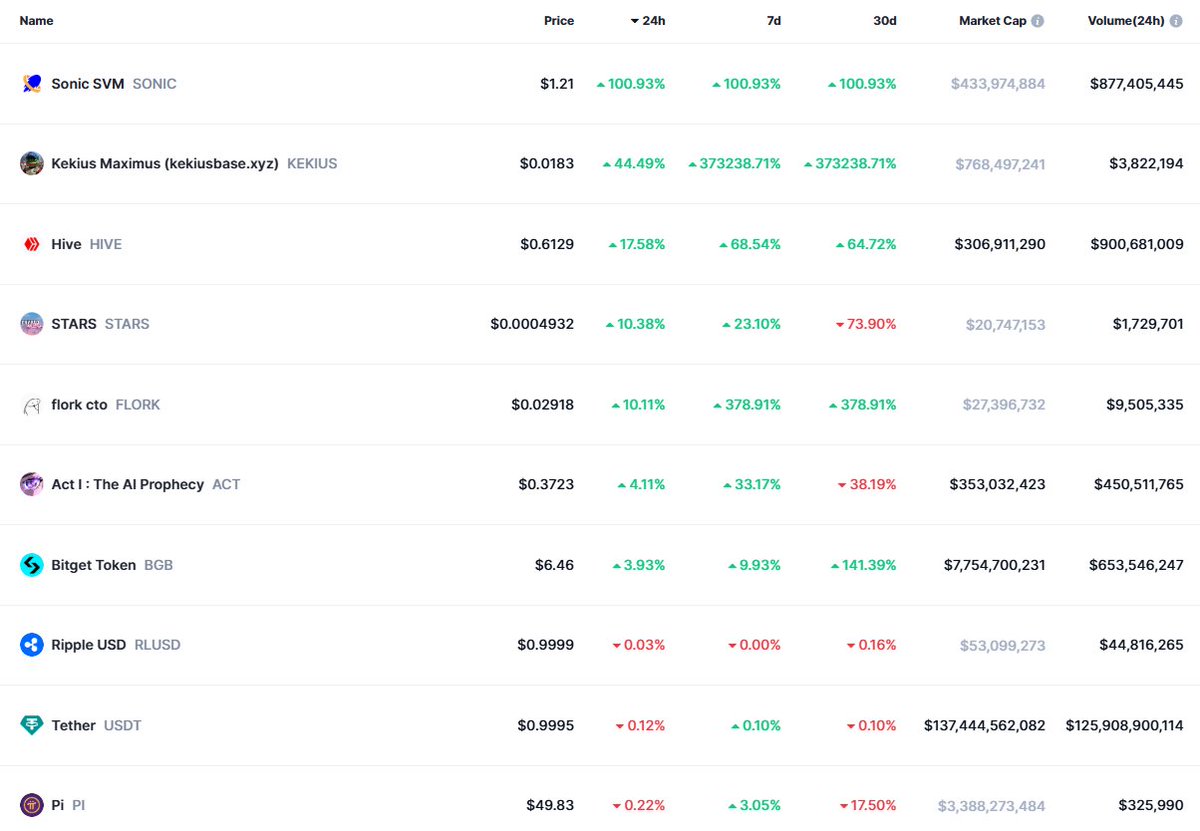Click Tether market cap $137,444,562,082
This screenshot has width=1200, height=831.
pos(985,725)
